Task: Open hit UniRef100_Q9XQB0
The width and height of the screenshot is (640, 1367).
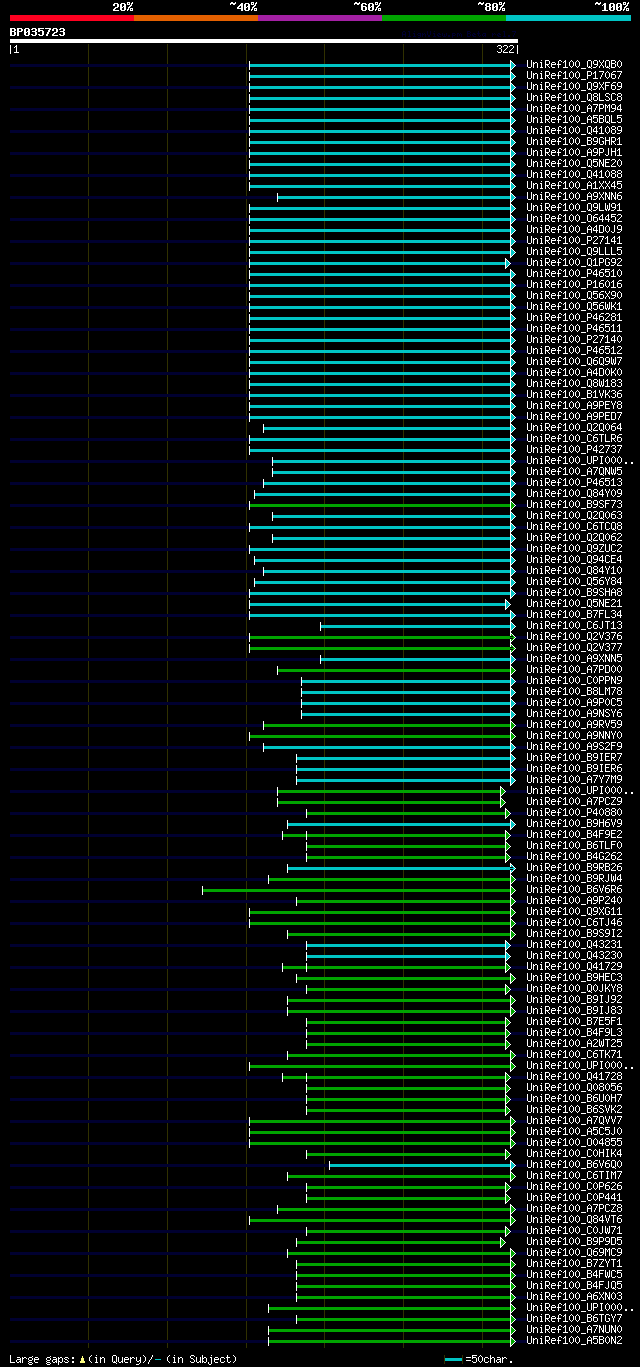Action: (x=574, y=64)
